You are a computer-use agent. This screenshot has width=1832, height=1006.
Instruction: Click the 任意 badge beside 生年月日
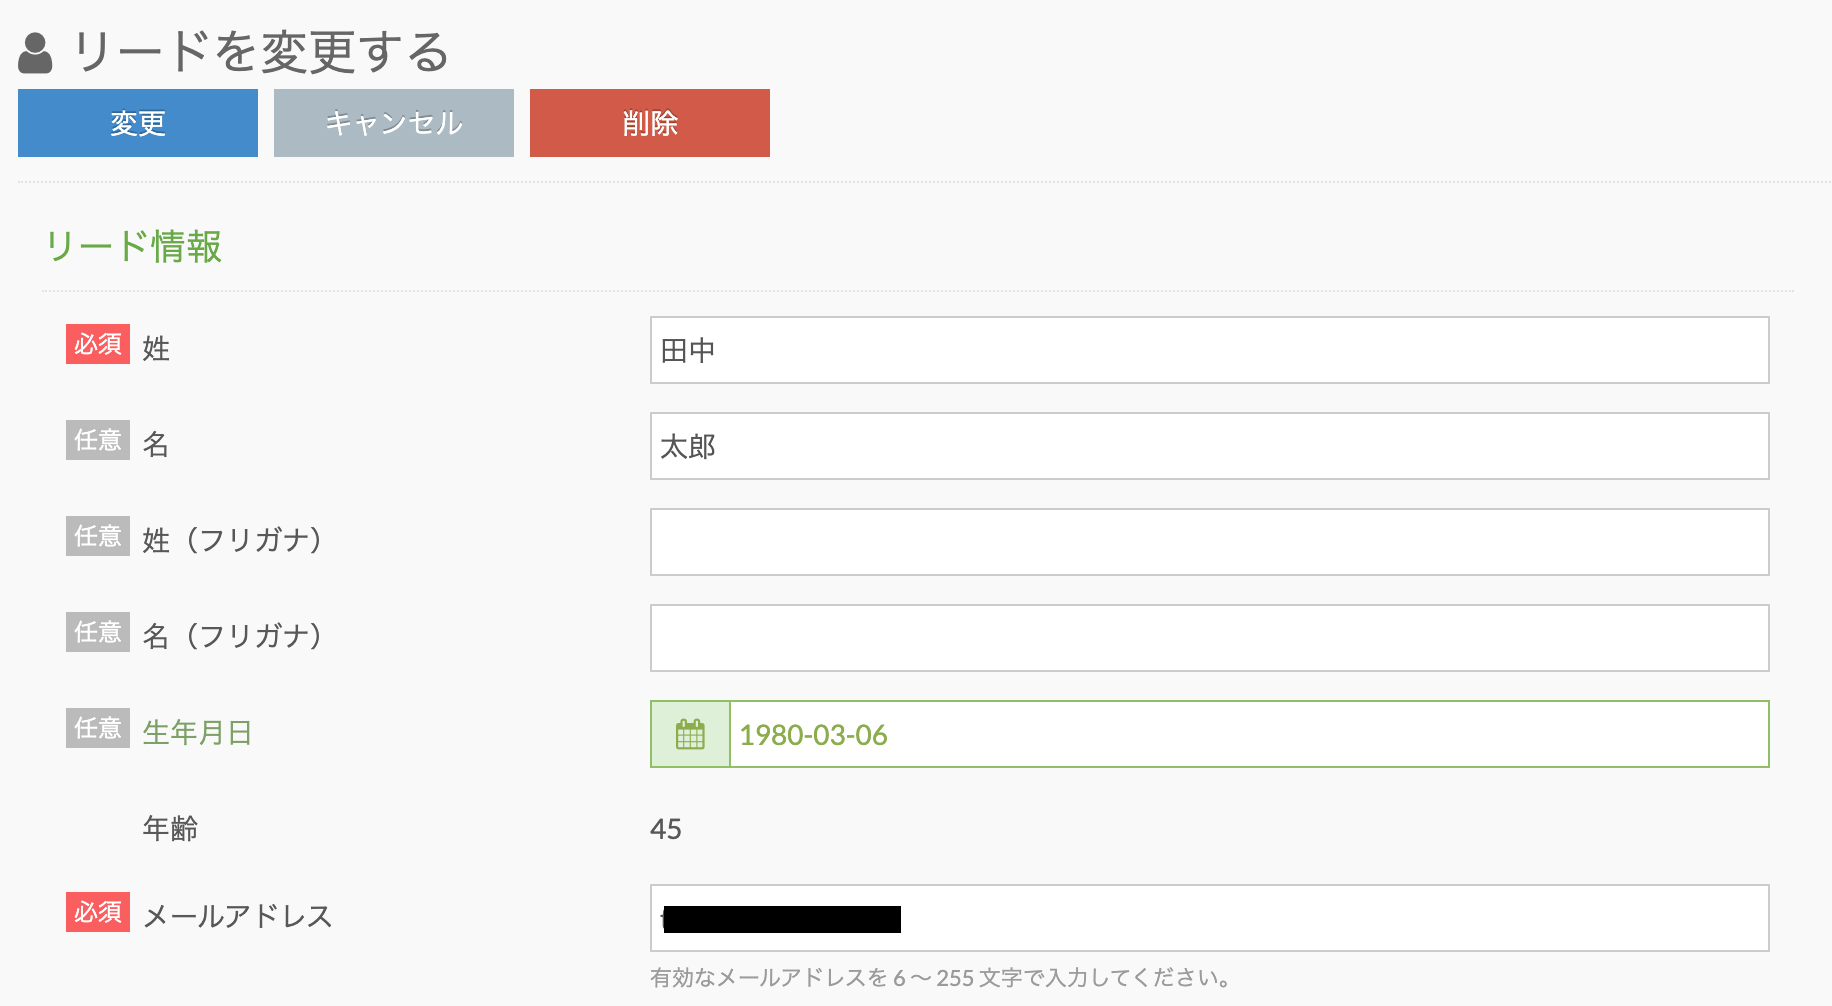pos(98,728)
